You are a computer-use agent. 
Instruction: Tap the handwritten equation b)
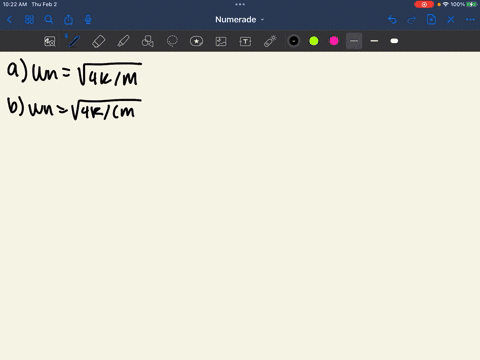tap(74, 109)
